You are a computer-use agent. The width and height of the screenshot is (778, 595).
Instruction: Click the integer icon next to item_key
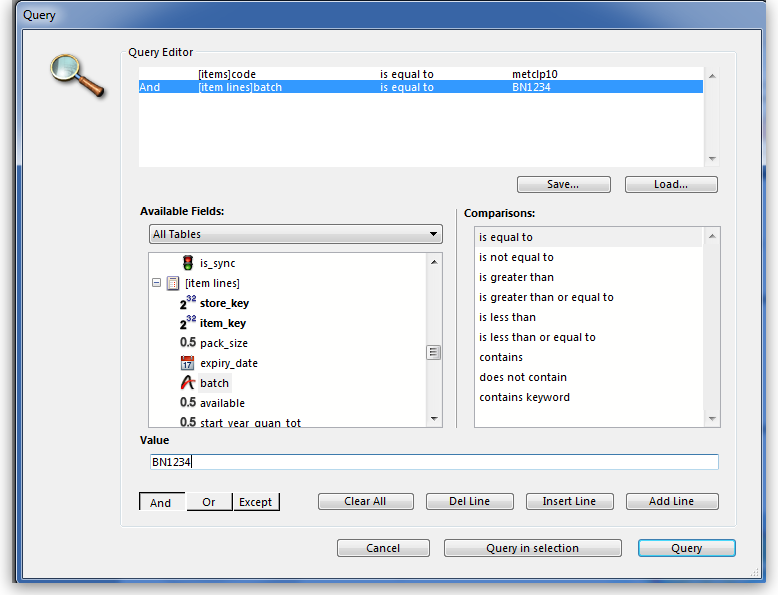[x=187, y=323]
